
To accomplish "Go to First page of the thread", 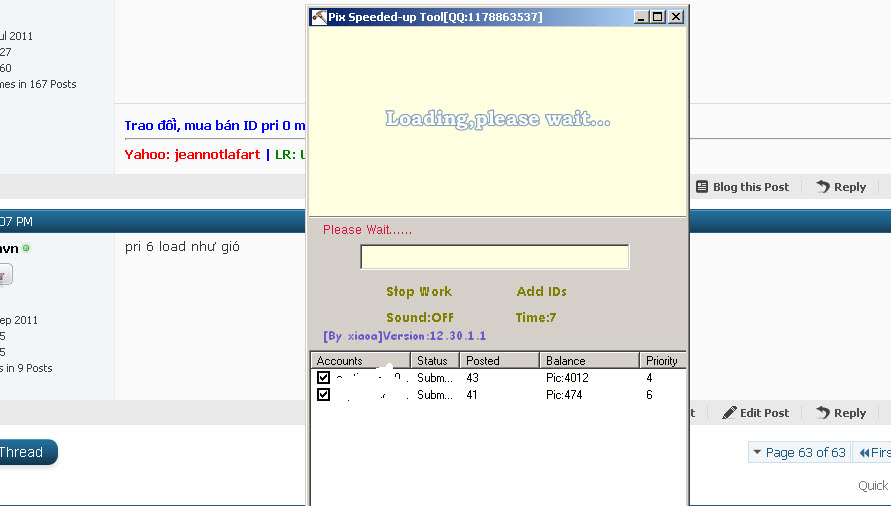I will coord(874,453).
